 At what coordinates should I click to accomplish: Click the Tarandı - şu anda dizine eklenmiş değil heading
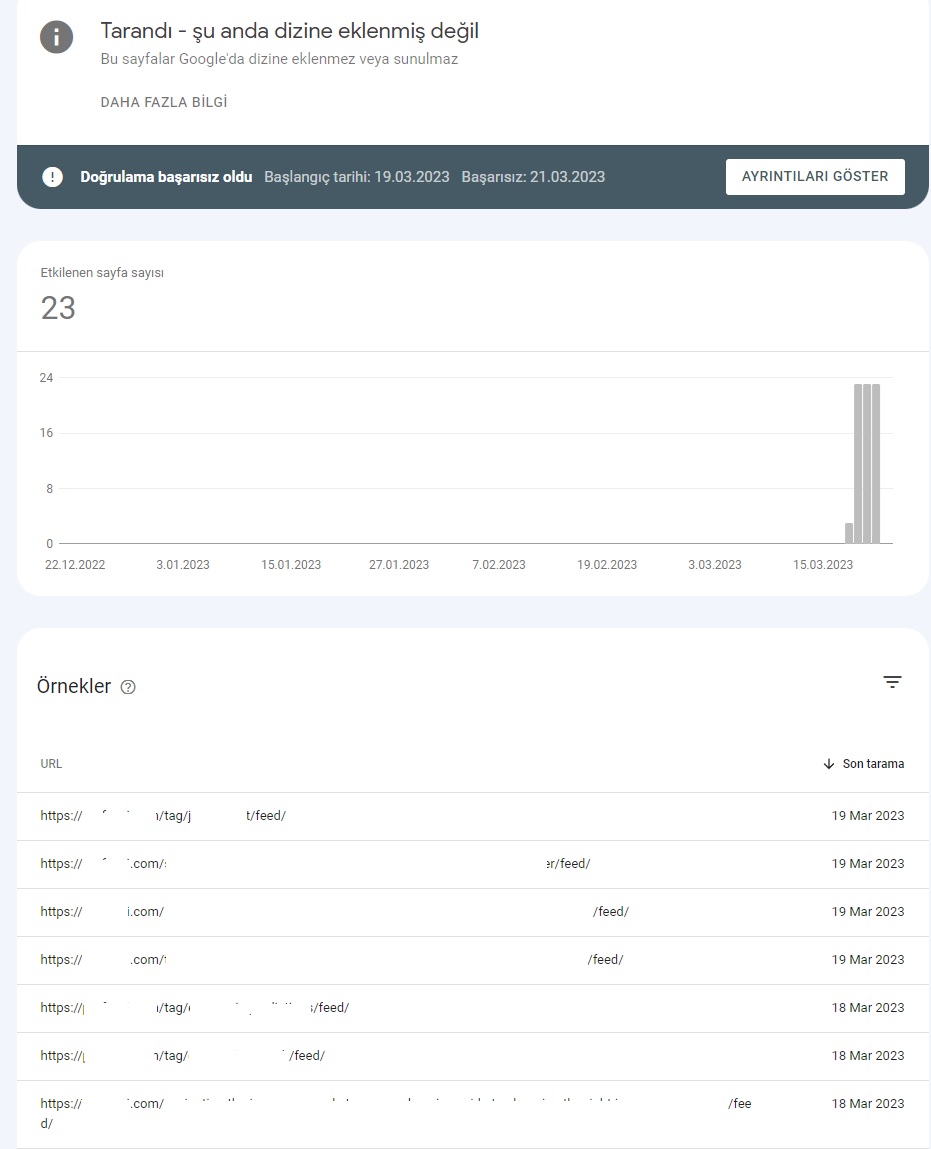289,31
